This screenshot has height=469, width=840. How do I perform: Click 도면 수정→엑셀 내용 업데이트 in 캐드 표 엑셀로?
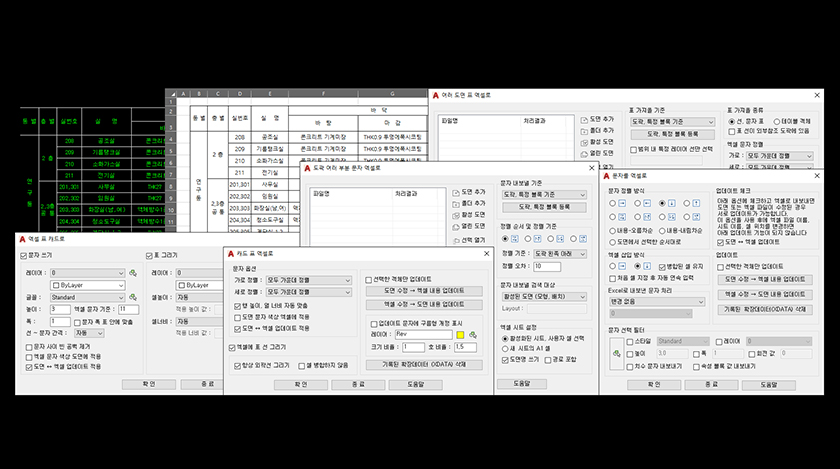(x=424, y=291)
